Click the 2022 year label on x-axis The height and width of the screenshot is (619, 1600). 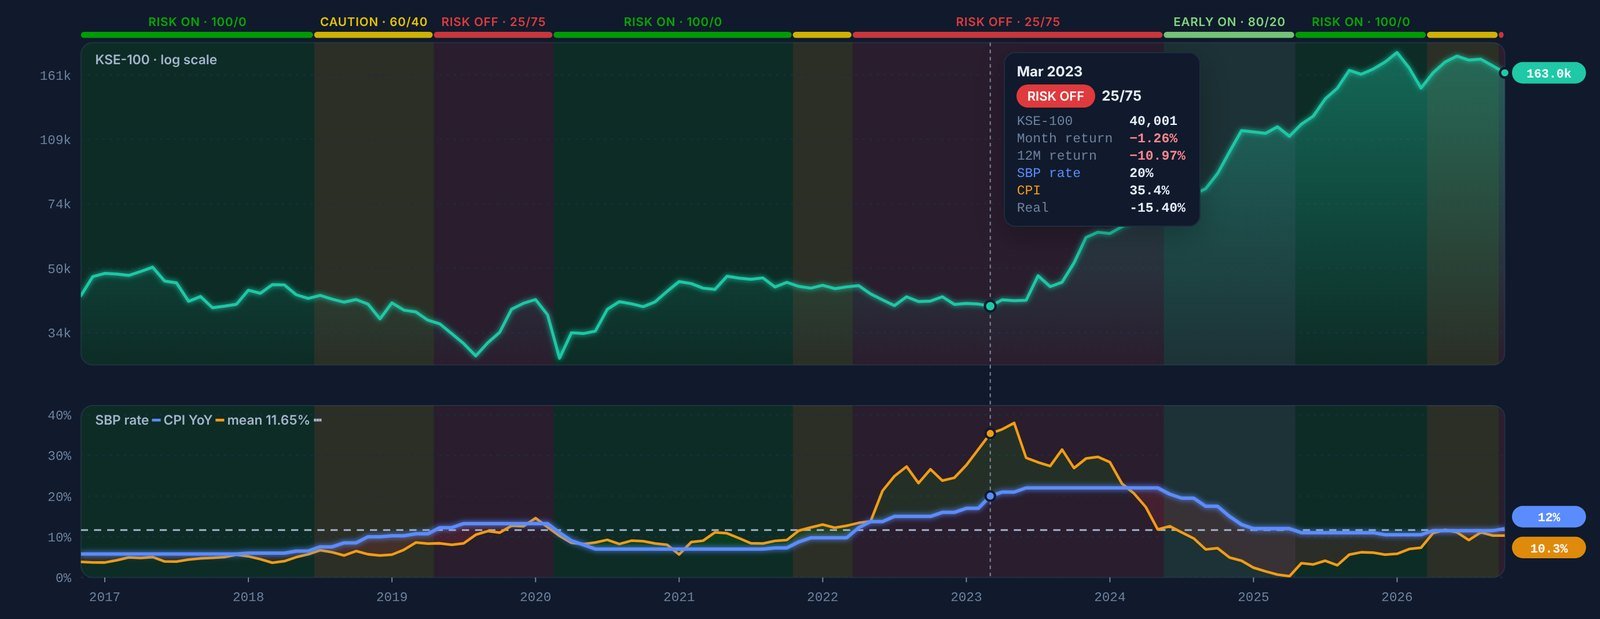[822, 597]
